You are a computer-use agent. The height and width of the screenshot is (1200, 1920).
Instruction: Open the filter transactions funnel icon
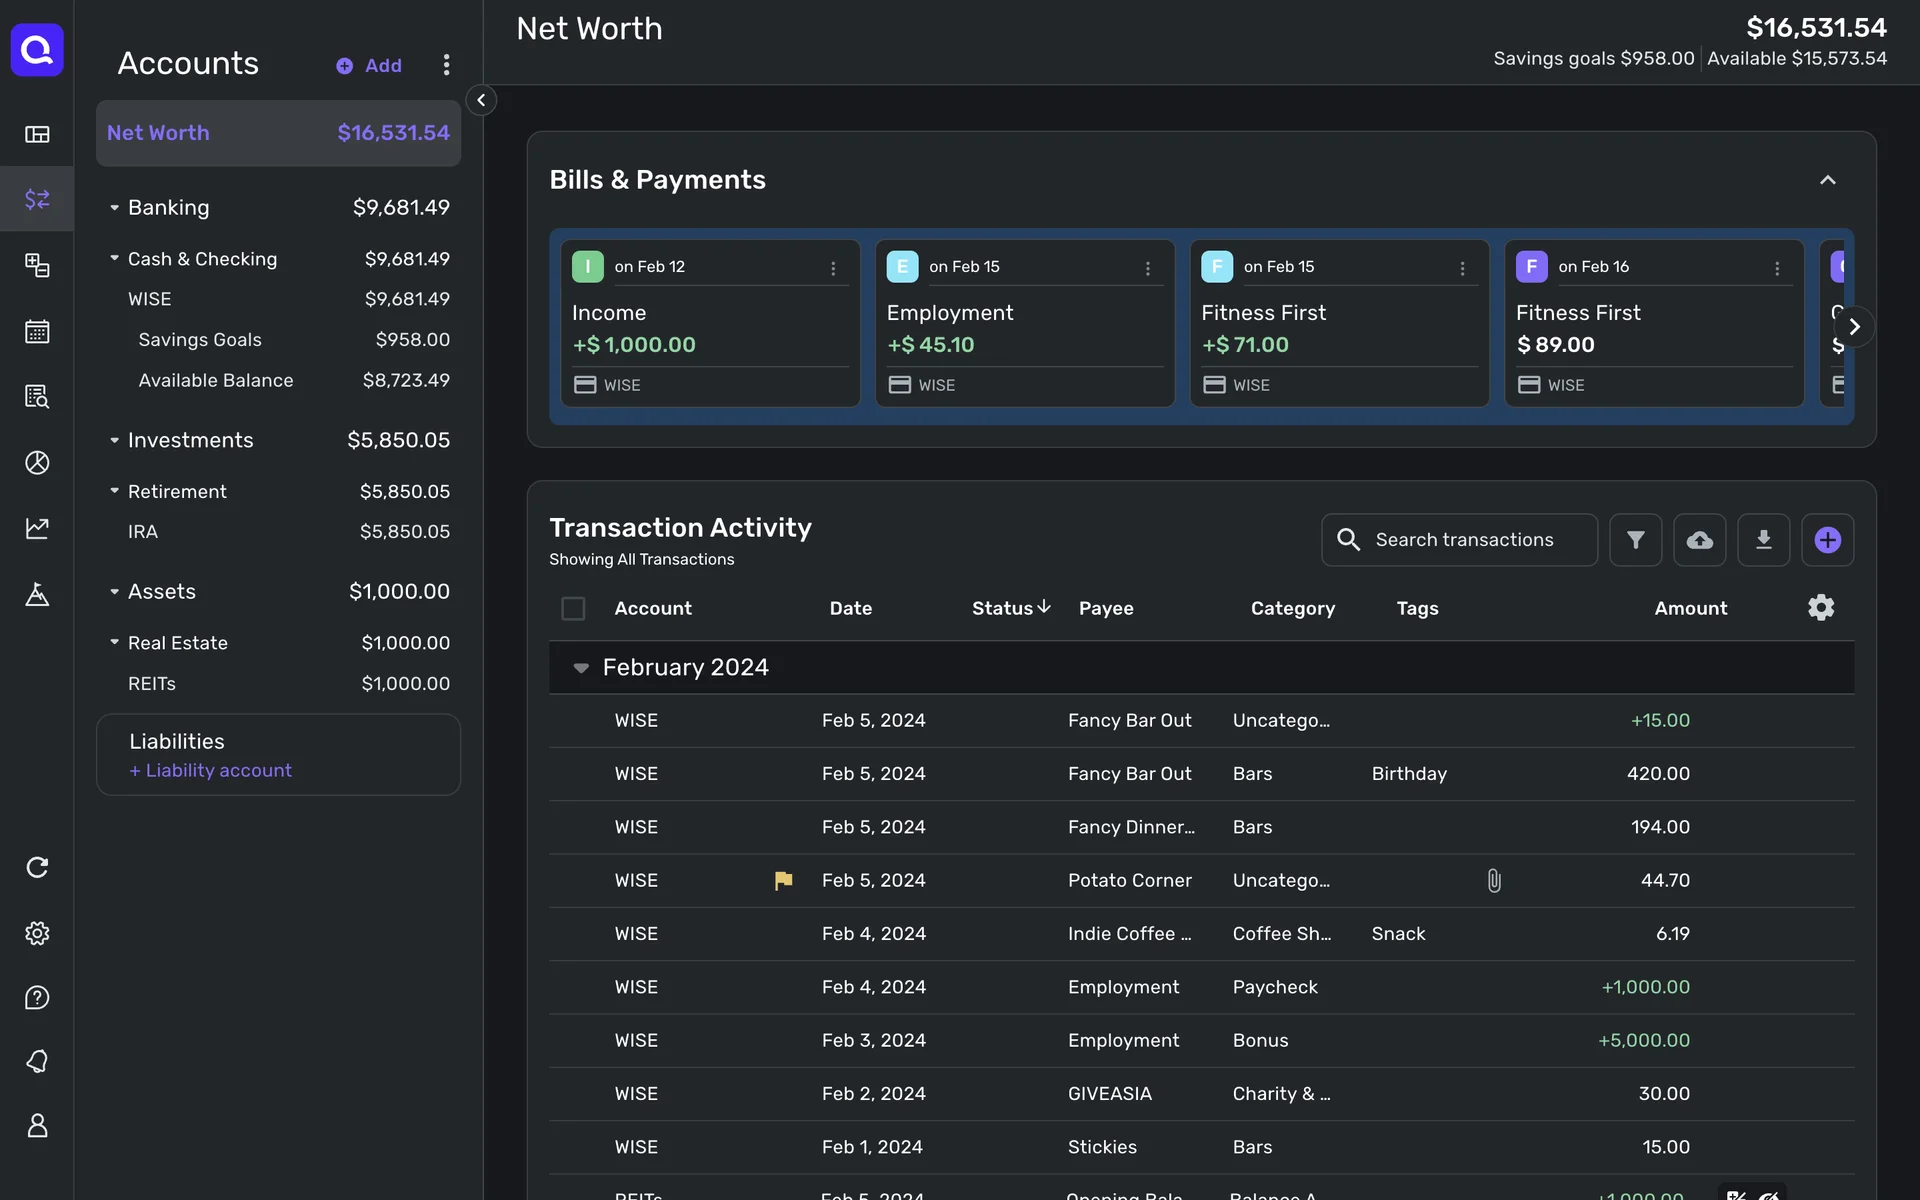pos(1635,540)
